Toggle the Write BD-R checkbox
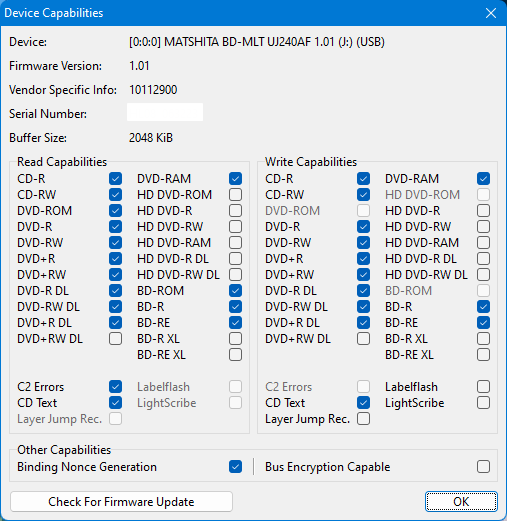The height and width of the screenshot is (521, 507). (483, 307)
